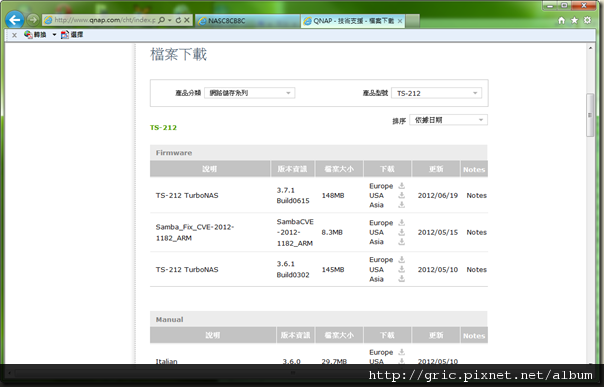Open Notes for 3.7.1 Build0615
Image resolution: width=604 pixels, height=387 pixels.
pyautogui.click(x=476, y=196)
